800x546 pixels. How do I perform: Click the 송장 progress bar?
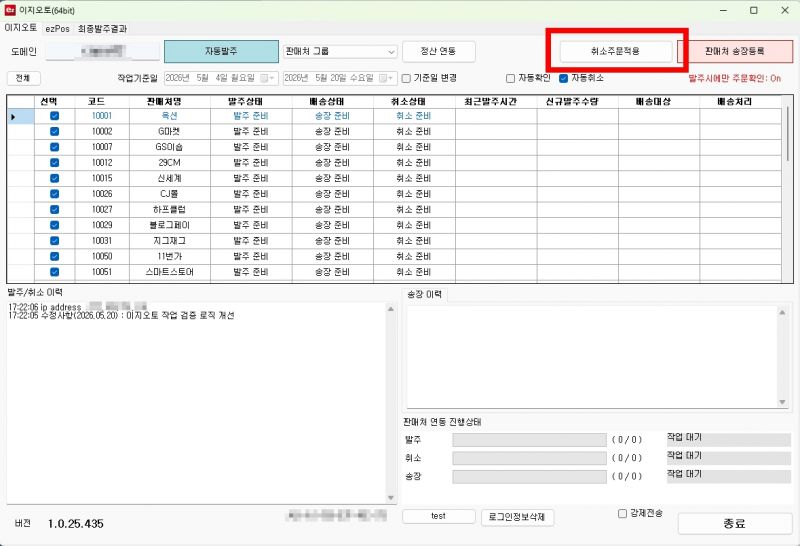(529, 477)
